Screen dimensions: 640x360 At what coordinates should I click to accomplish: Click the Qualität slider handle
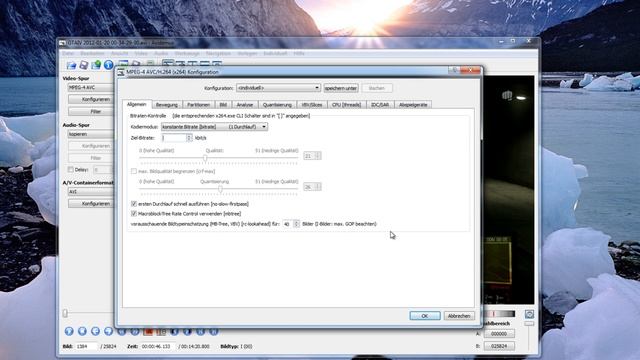[205, 158]
